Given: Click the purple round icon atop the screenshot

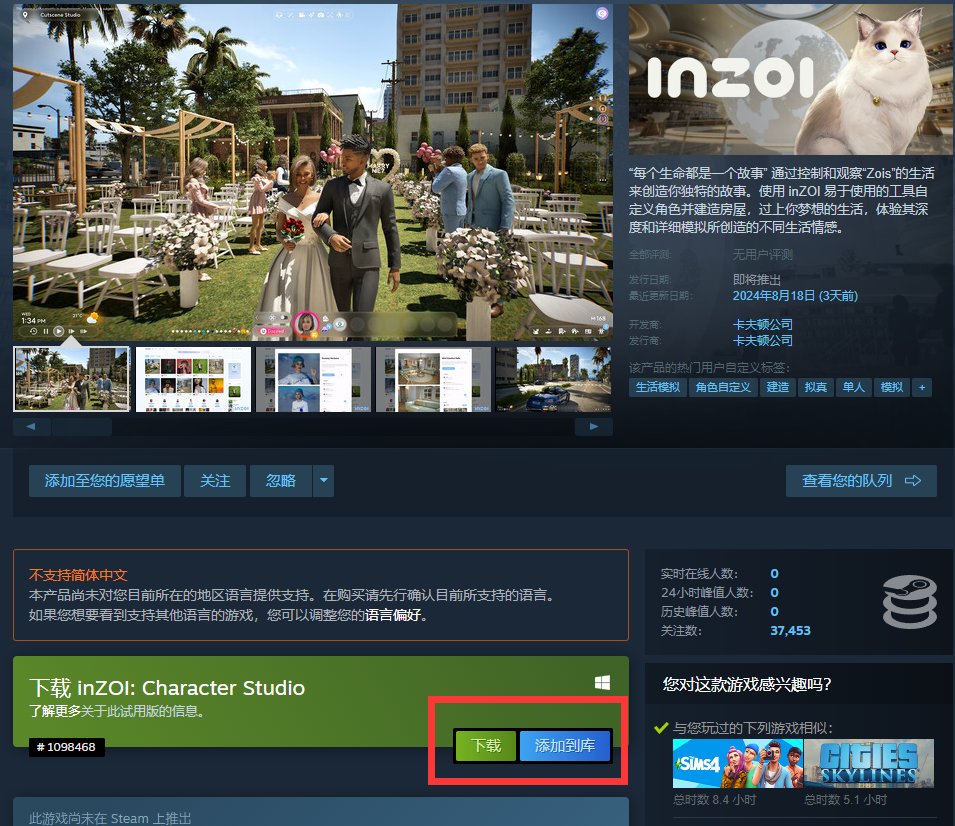Looking at the screenshot, I should tap(602, 13).
